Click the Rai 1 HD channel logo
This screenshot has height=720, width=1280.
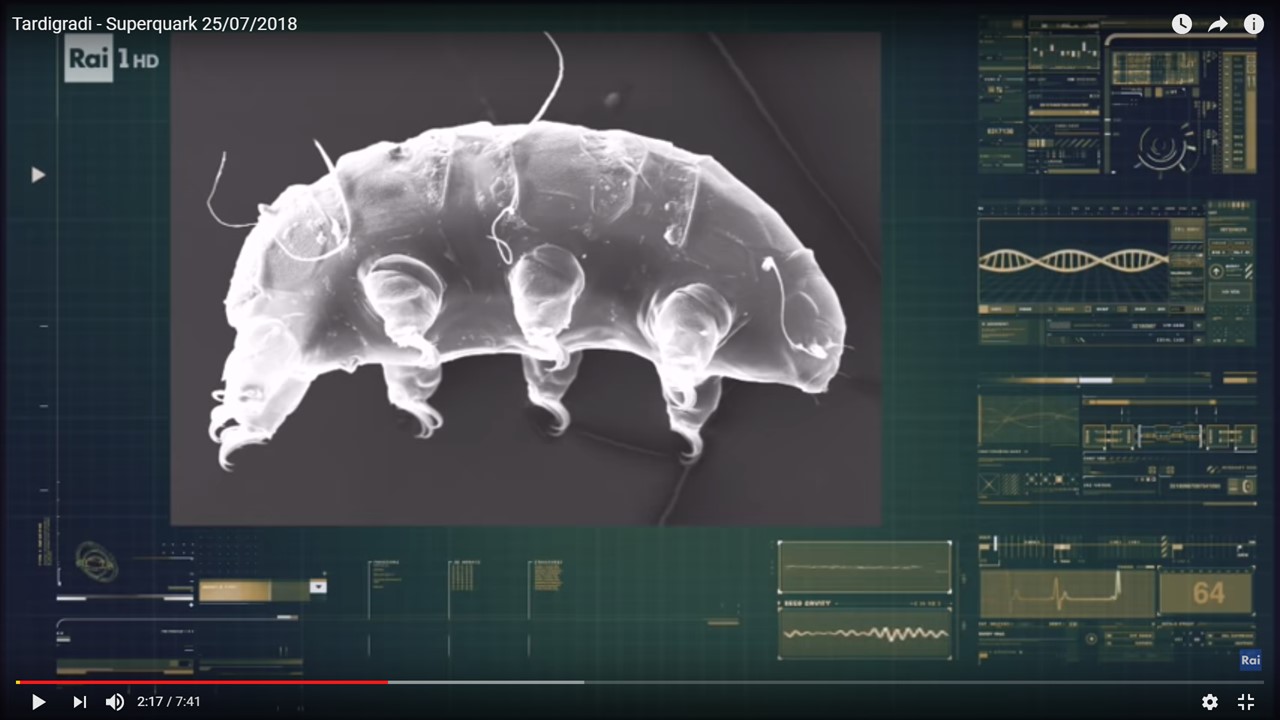pyautogui.click(x=113, y=59)
